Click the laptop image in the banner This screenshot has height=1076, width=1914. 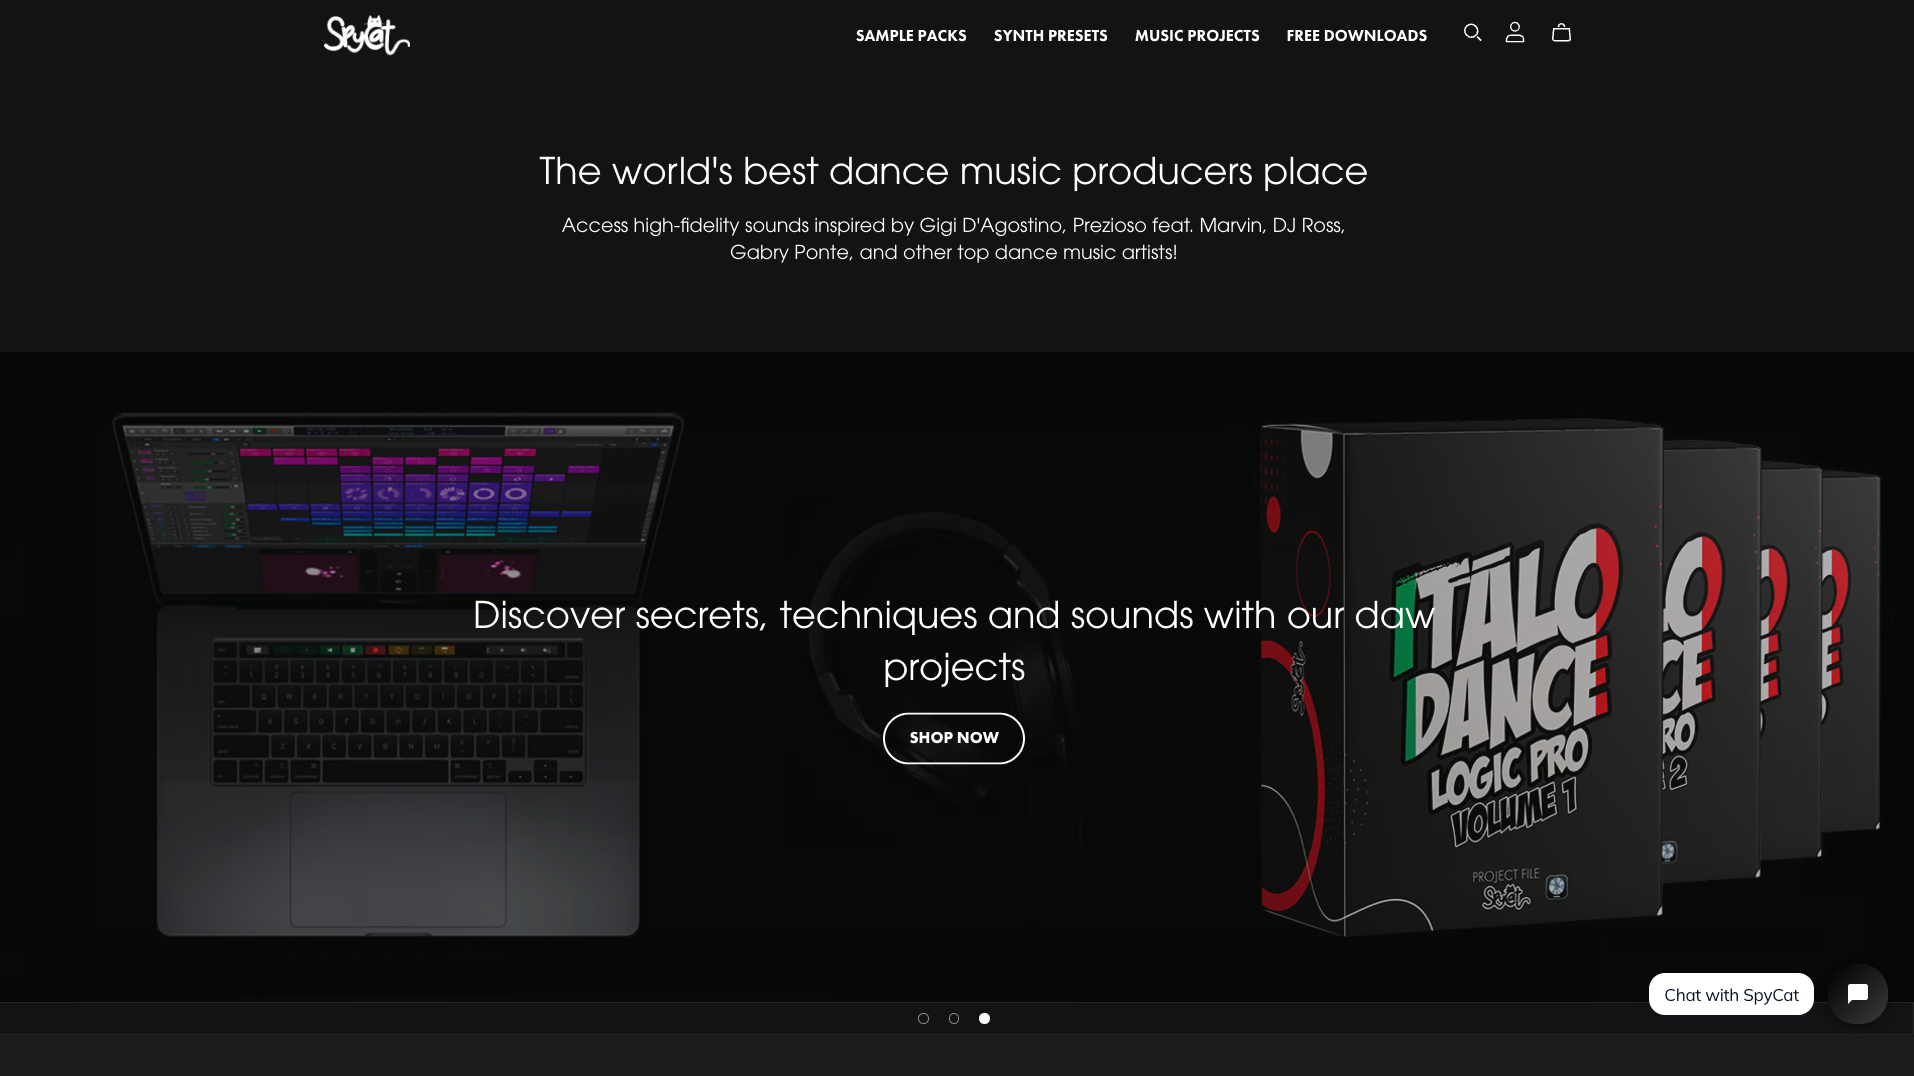[398, 675]
